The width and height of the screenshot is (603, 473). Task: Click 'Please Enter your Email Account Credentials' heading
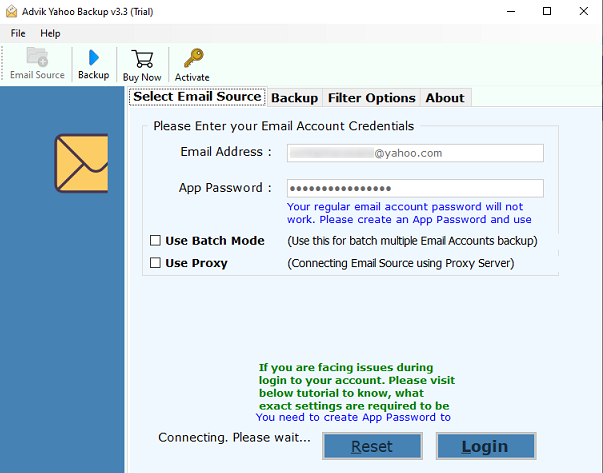click(x=283, y=126)
